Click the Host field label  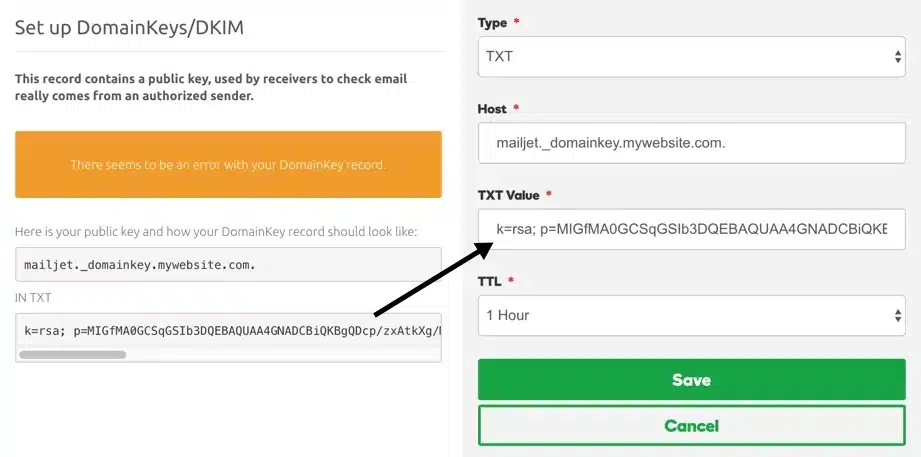pos(494,108)
